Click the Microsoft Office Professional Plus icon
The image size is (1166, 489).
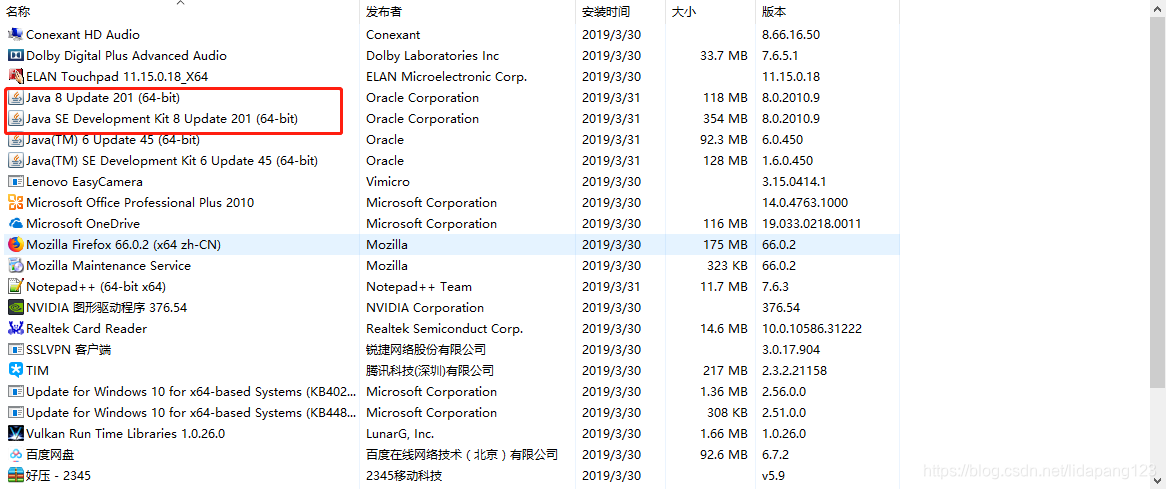(x=15, y=202)
